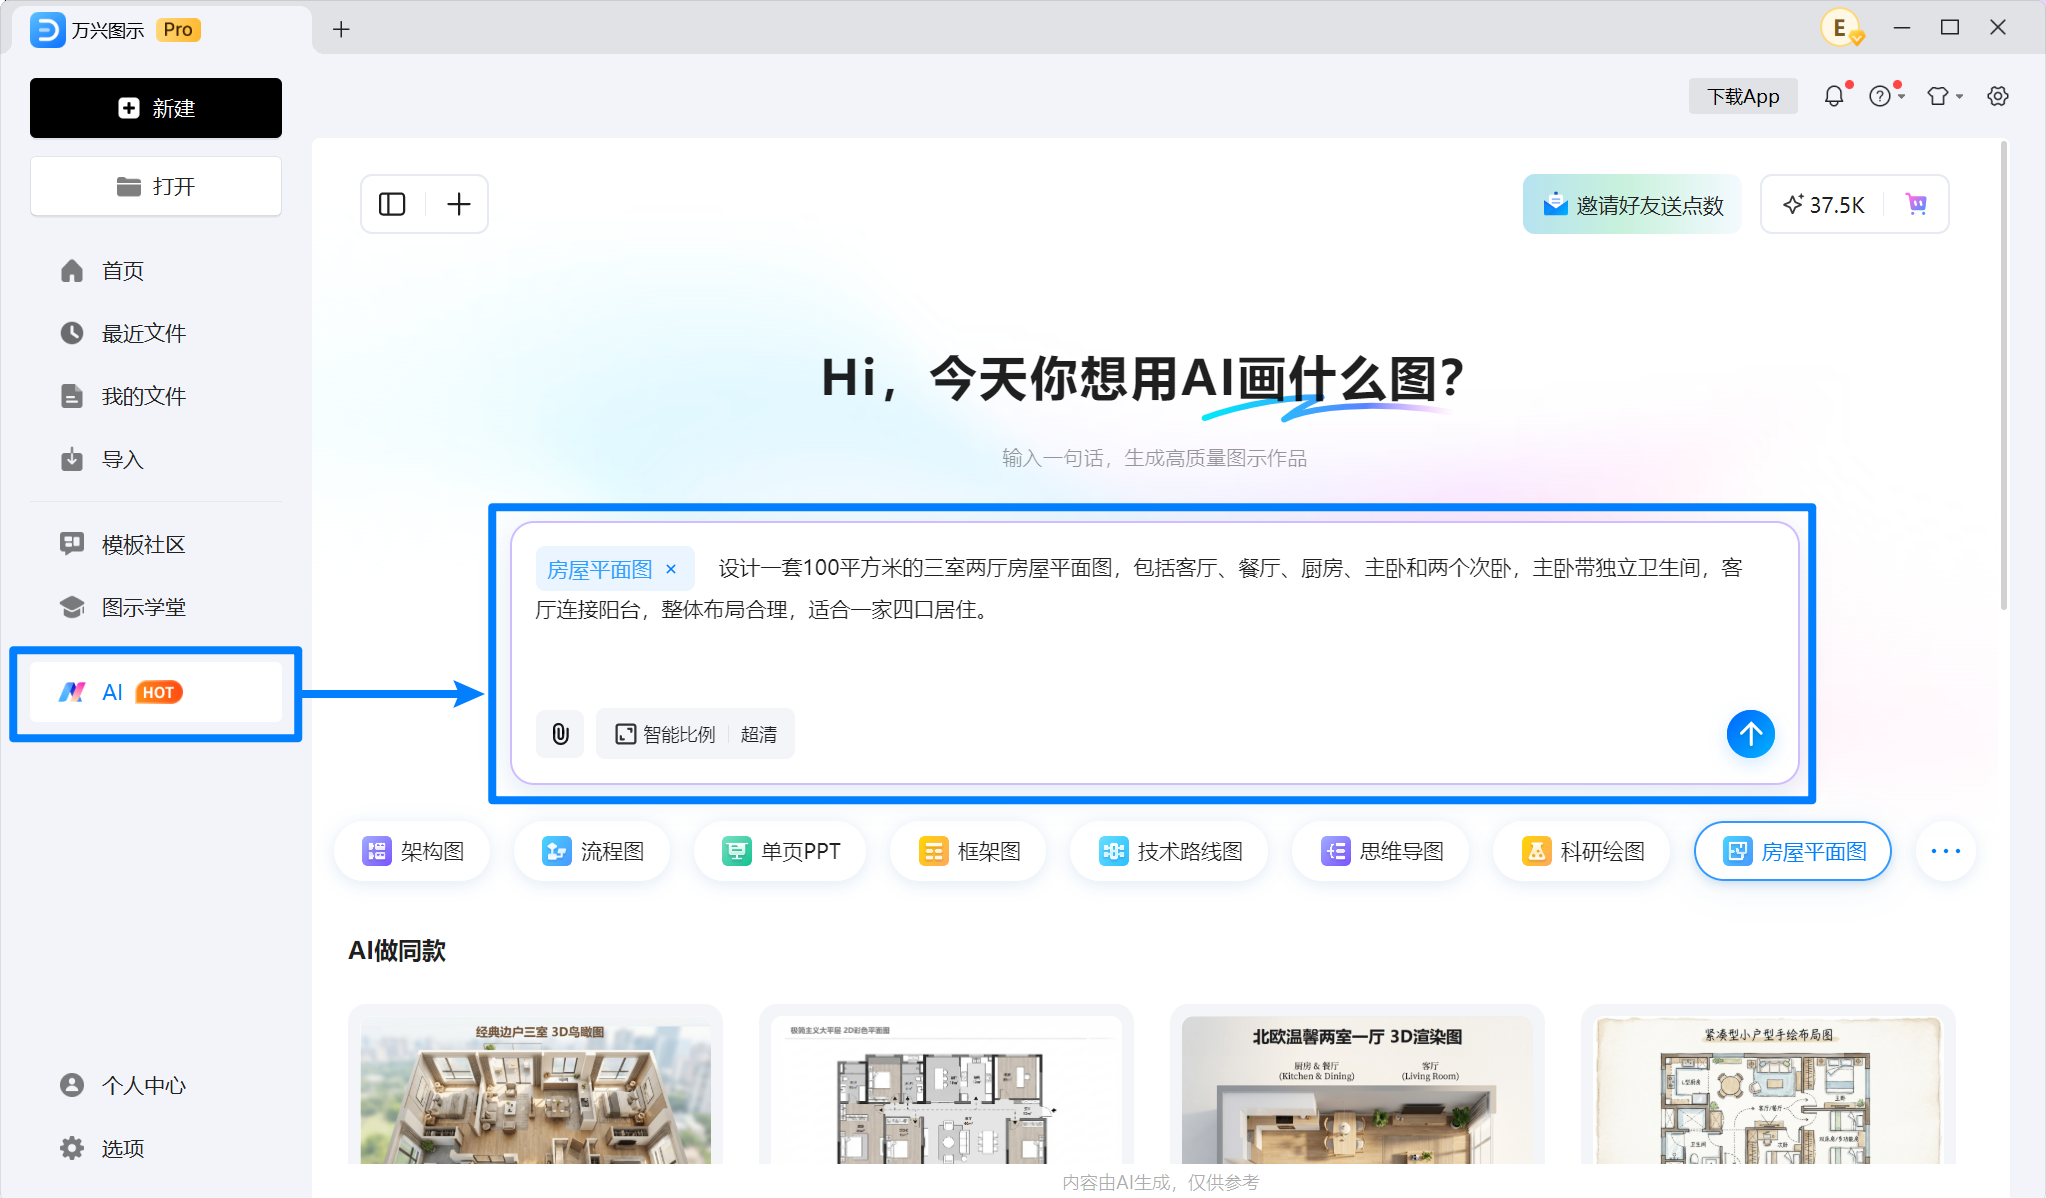Click the user avatar E
The height and width of the screenshot is (1198, 2046).
pos(1840,28)
